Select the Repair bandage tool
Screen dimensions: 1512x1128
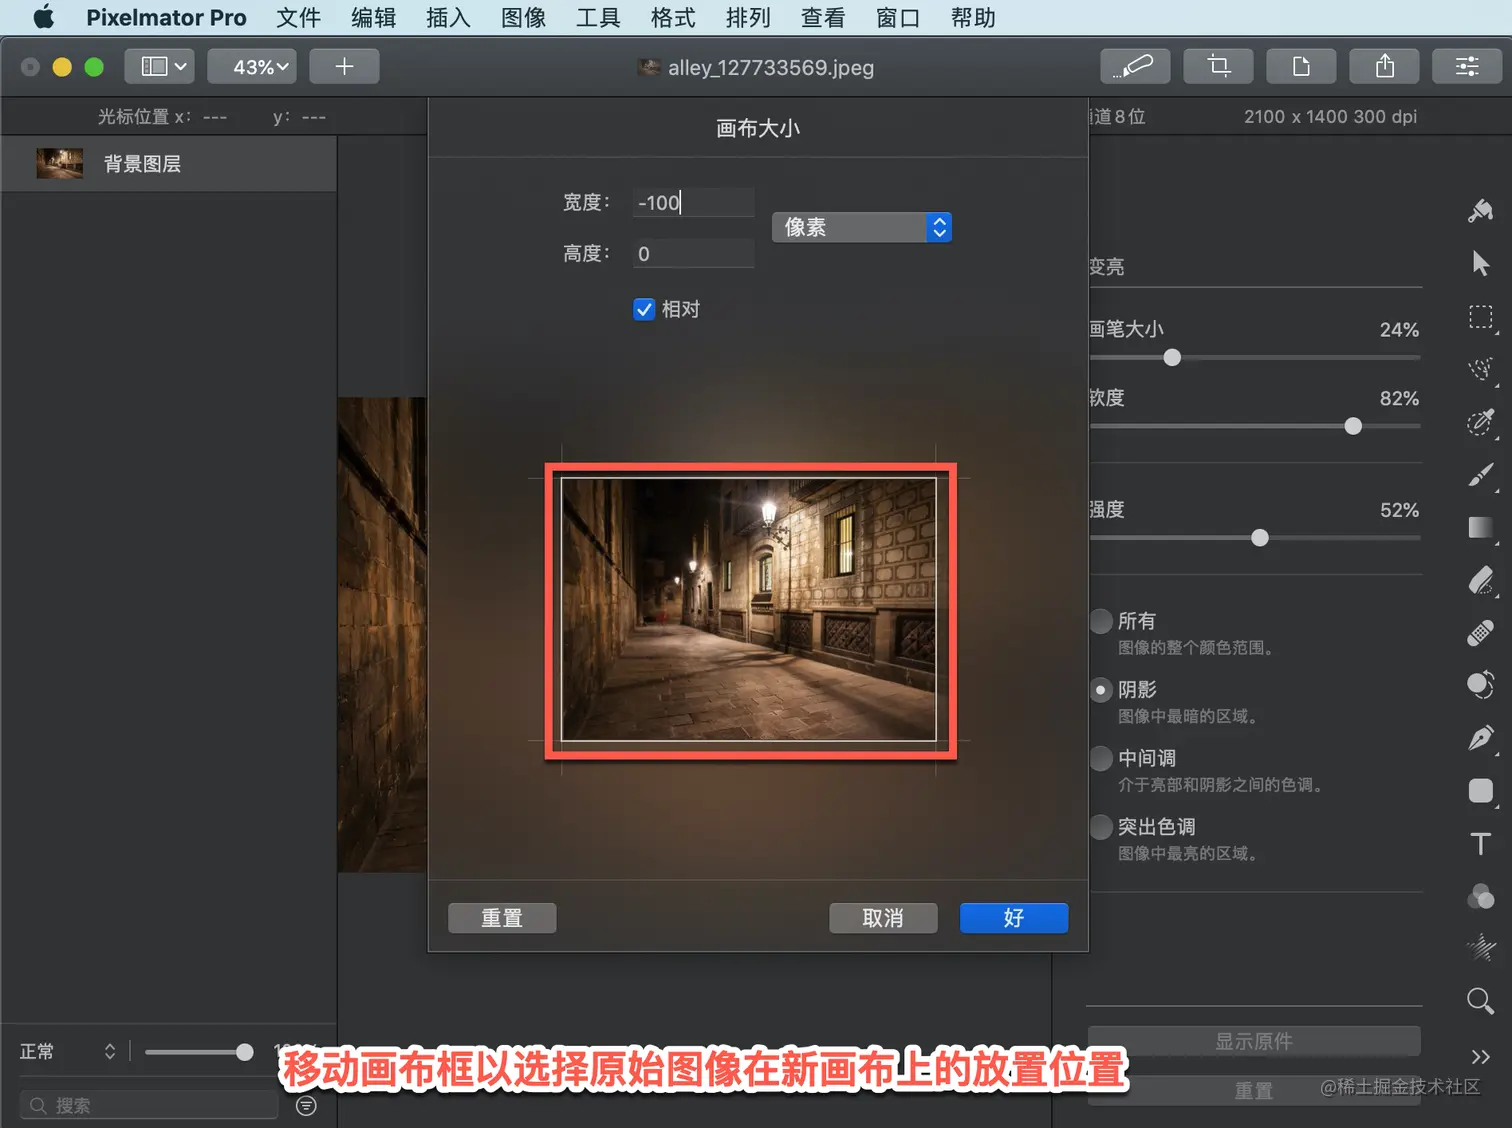click(x=1481, y=633)
